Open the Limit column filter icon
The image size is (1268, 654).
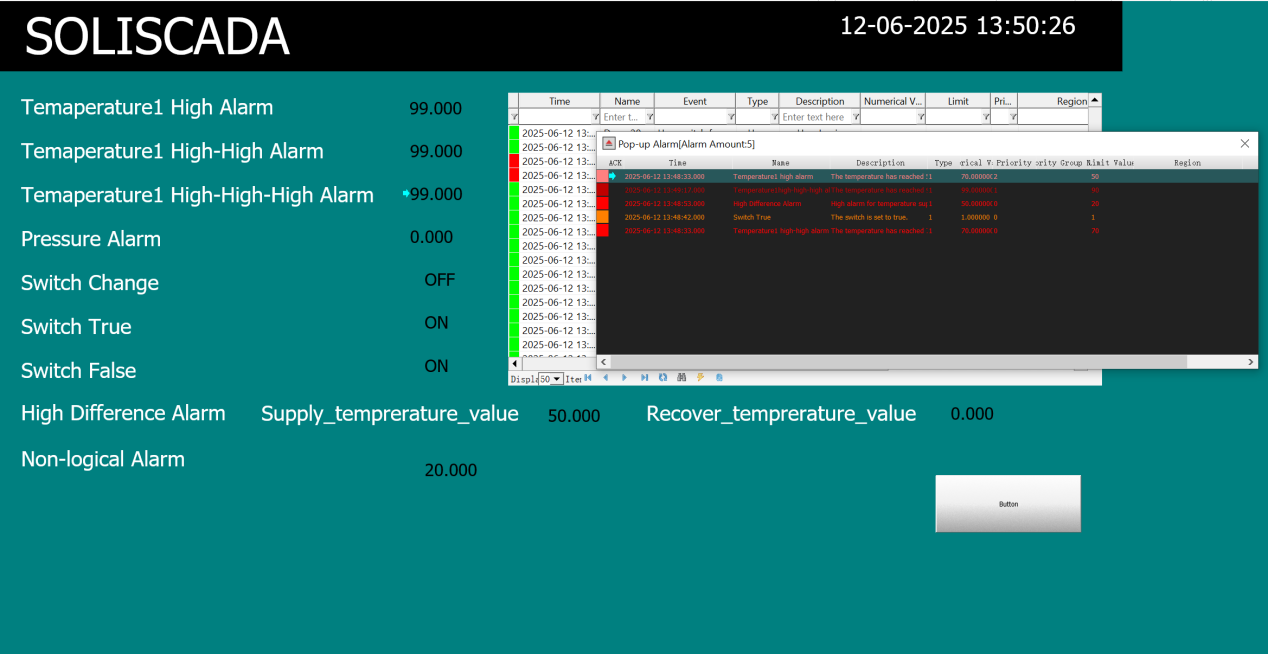tap(985, 117)
